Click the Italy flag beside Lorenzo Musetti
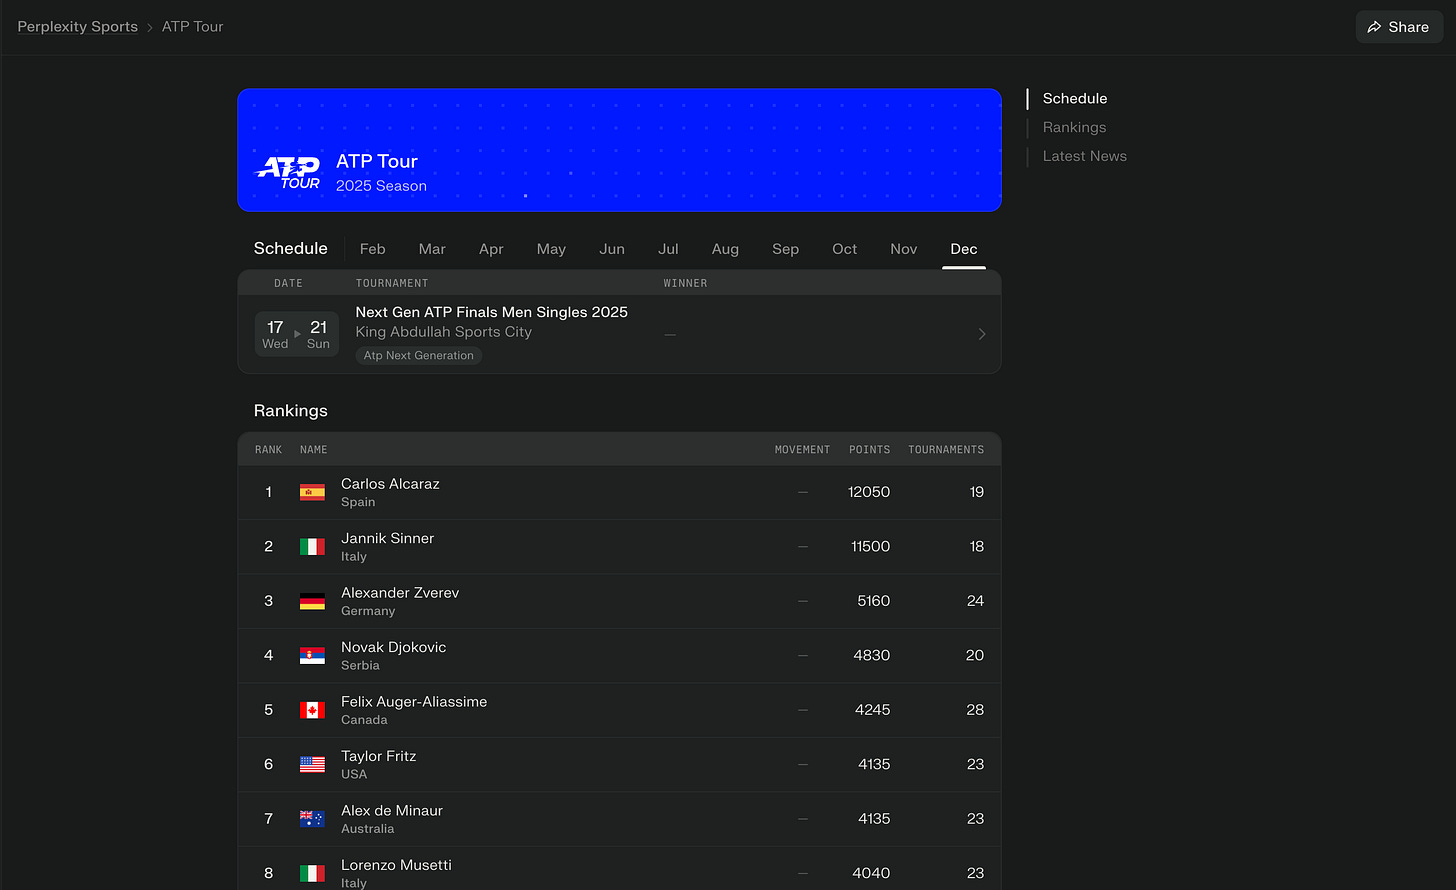This screenshot has width=1456, height=890. coord(312,873)
